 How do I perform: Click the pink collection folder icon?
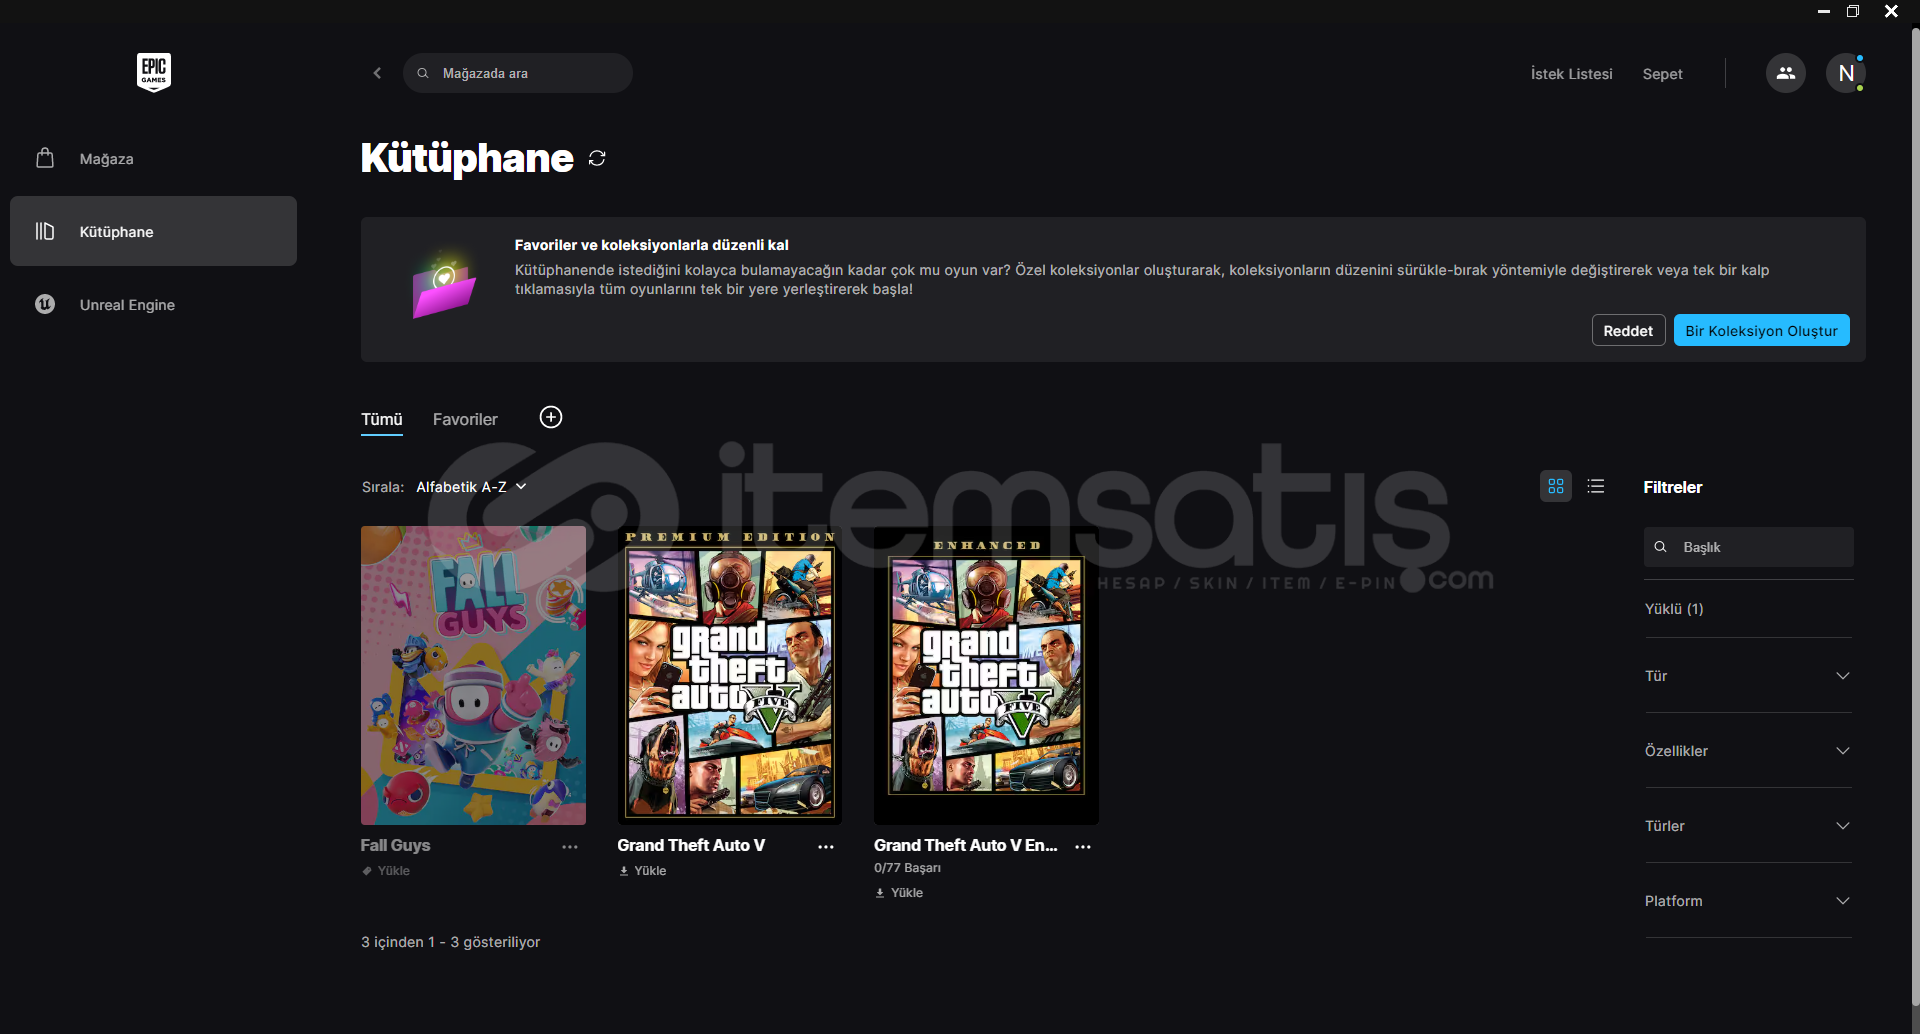[444, 286]
